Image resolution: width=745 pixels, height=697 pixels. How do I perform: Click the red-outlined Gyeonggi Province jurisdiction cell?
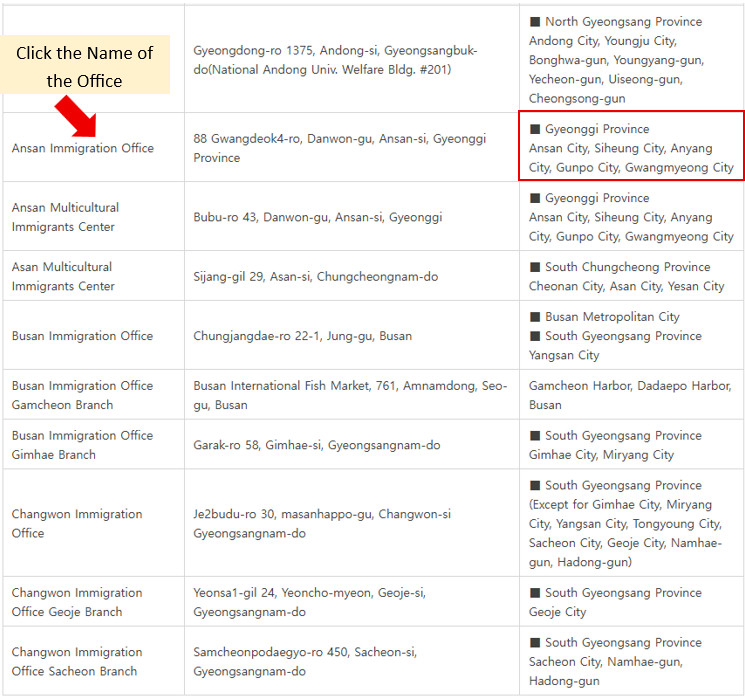(x=631, y=147)
